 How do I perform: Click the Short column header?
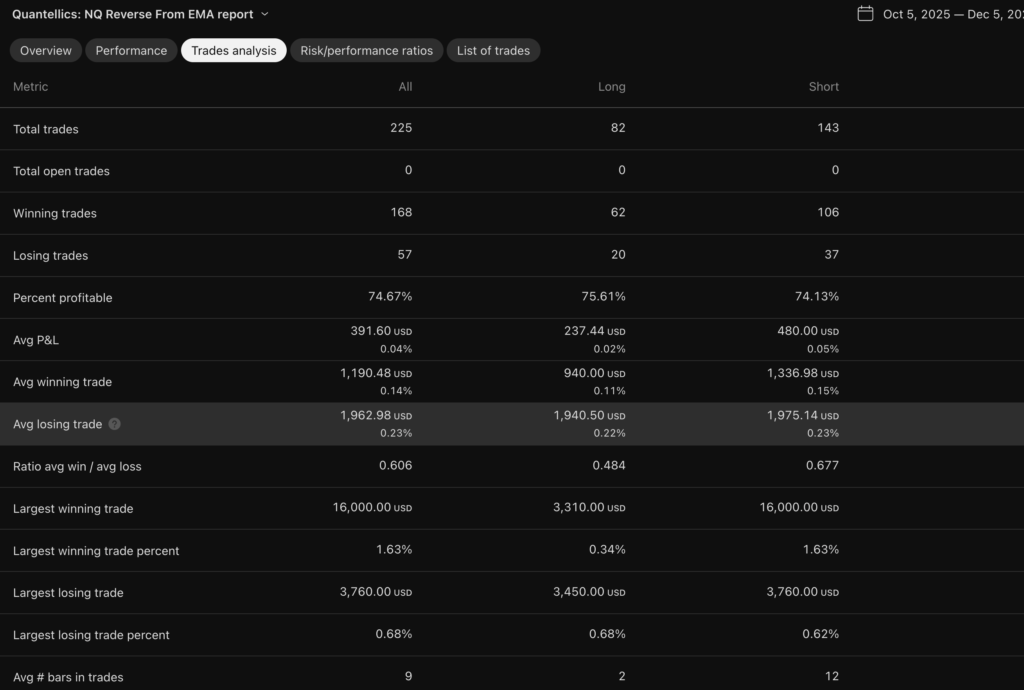[823, 87]
